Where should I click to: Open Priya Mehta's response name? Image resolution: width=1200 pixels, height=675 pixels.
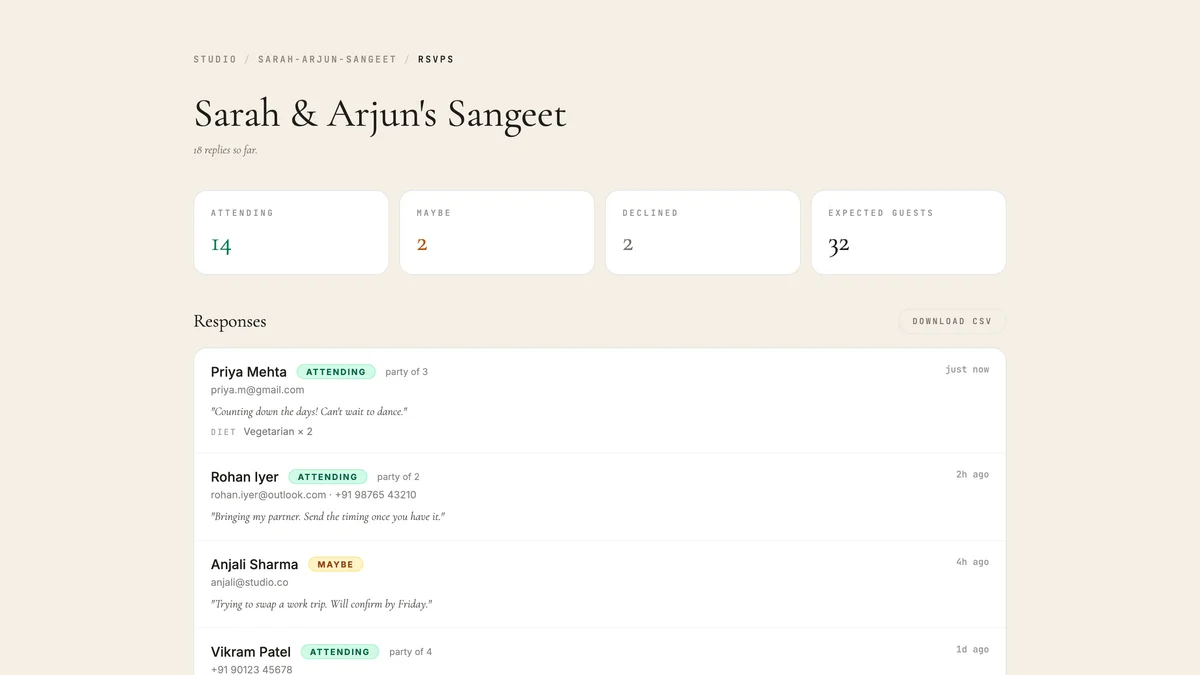[x=249, y=372]
